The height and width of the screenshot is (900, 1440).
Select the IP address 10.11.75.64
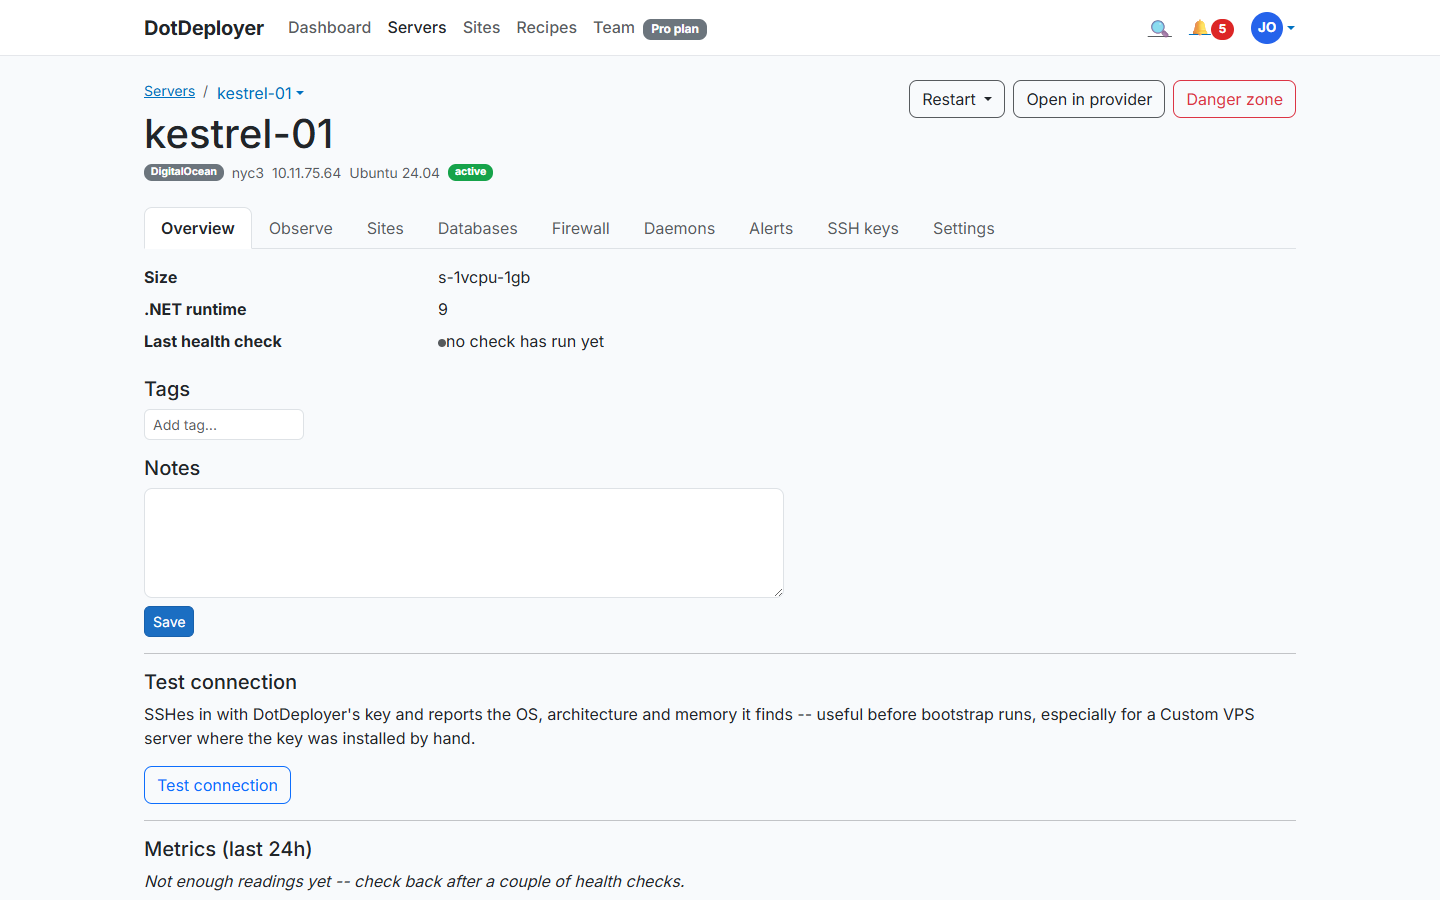[306, 173]
